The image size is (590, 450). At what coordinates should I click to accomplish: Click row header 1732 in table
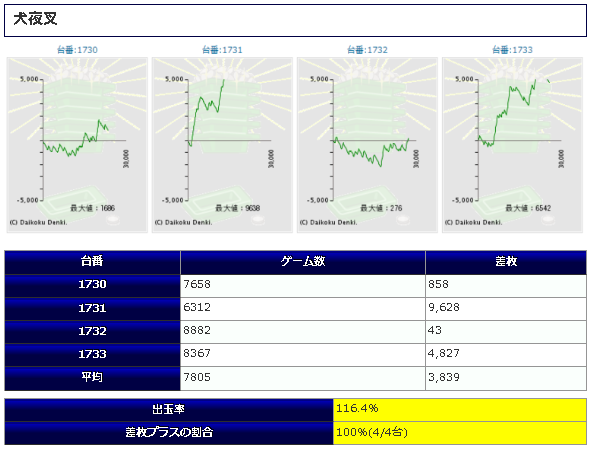tap(92, 332)
